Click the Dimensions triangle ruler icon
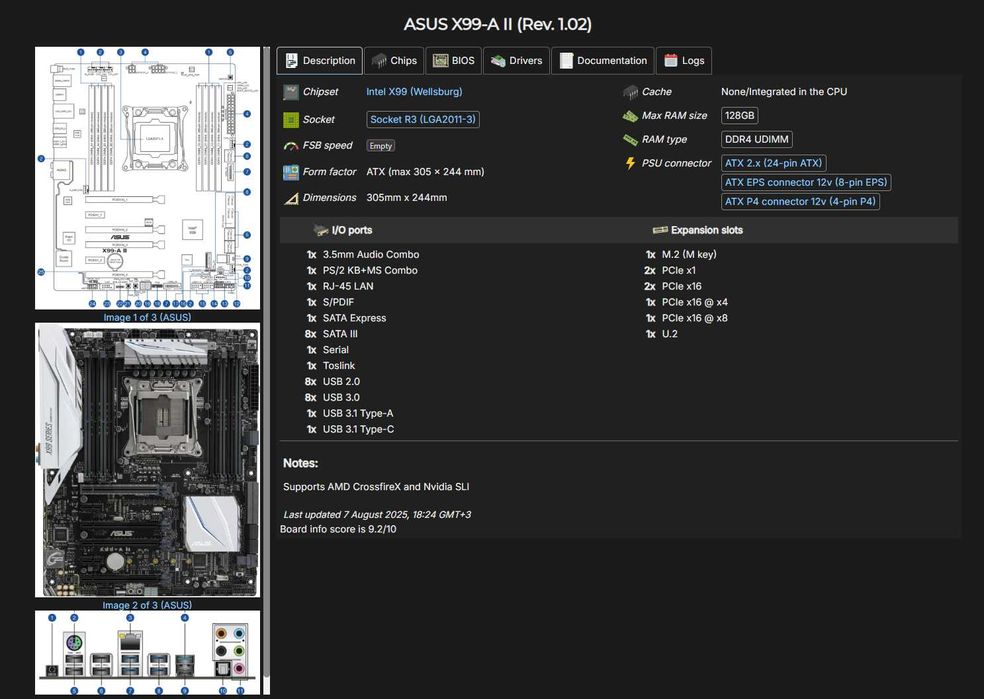 point(291,198)
